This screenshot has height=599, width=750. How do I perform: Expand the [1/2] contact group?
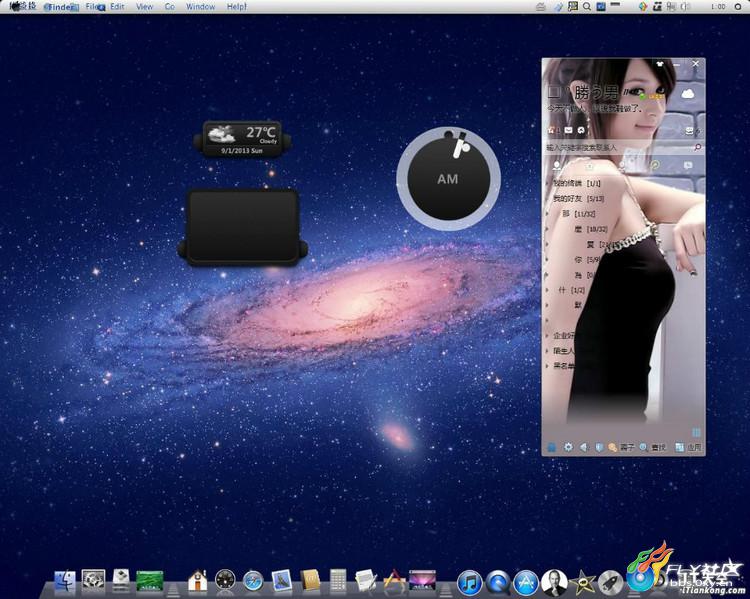571,290
